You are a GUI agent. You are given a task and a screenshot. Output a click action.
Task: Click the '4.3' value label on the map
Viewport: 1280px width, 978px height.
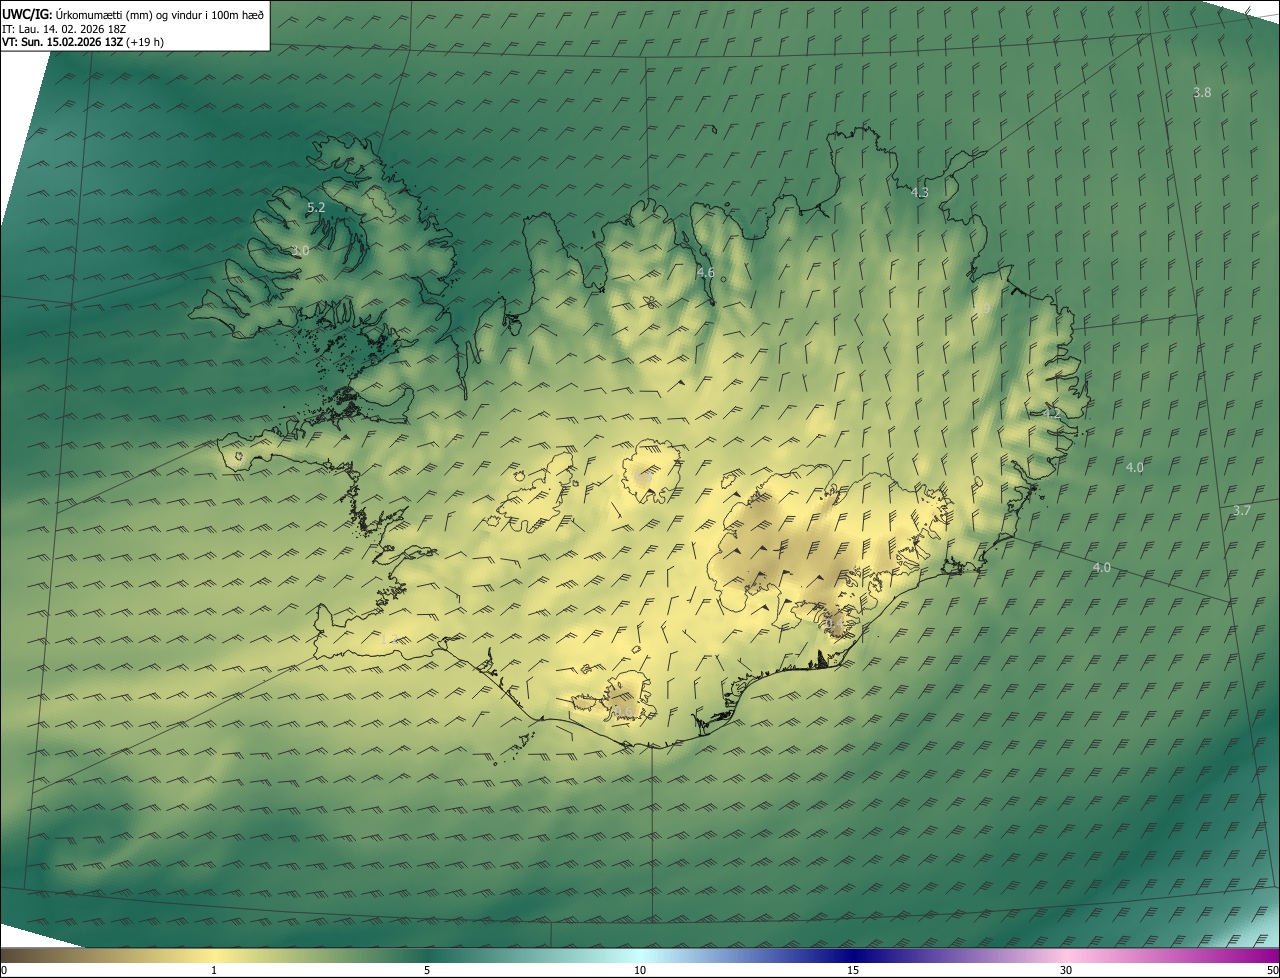tap(920, 192)
